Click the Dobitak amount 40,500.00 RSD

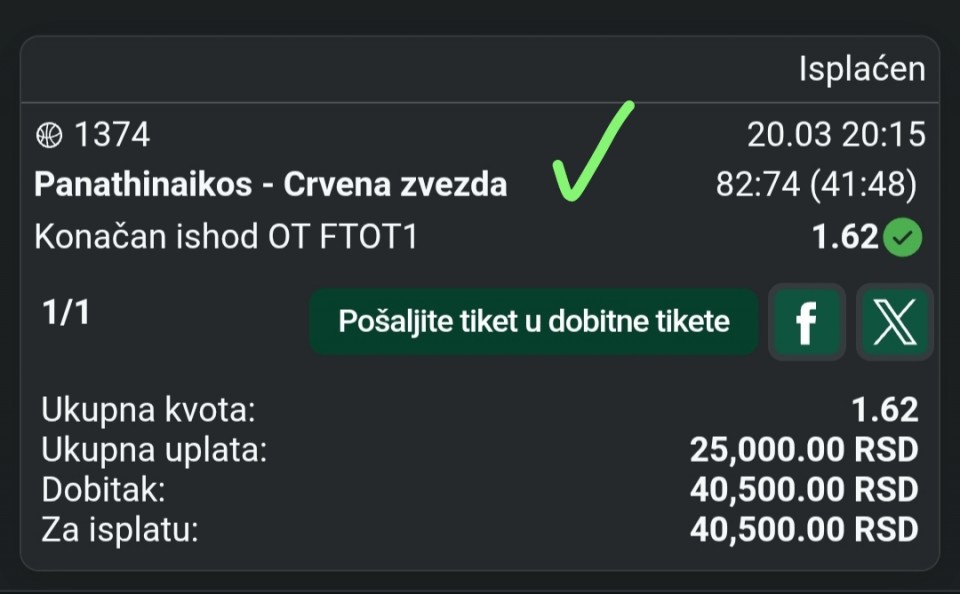pos(803,490)
